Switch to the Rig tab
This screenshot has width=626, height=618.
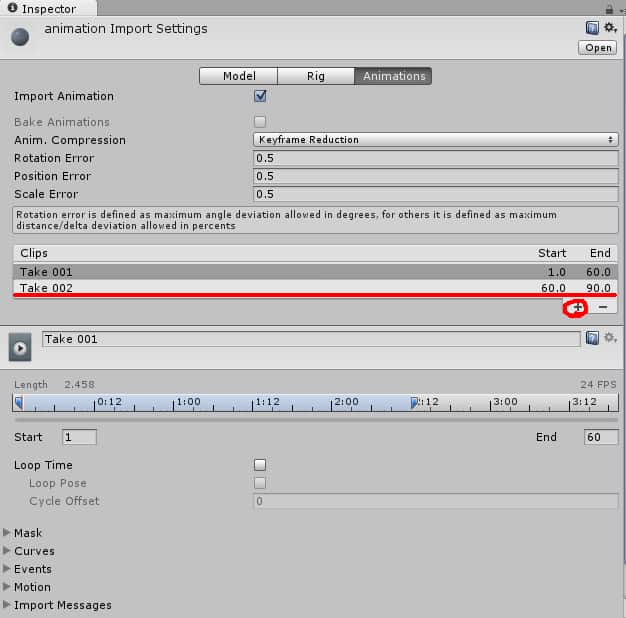pos(315,76)
